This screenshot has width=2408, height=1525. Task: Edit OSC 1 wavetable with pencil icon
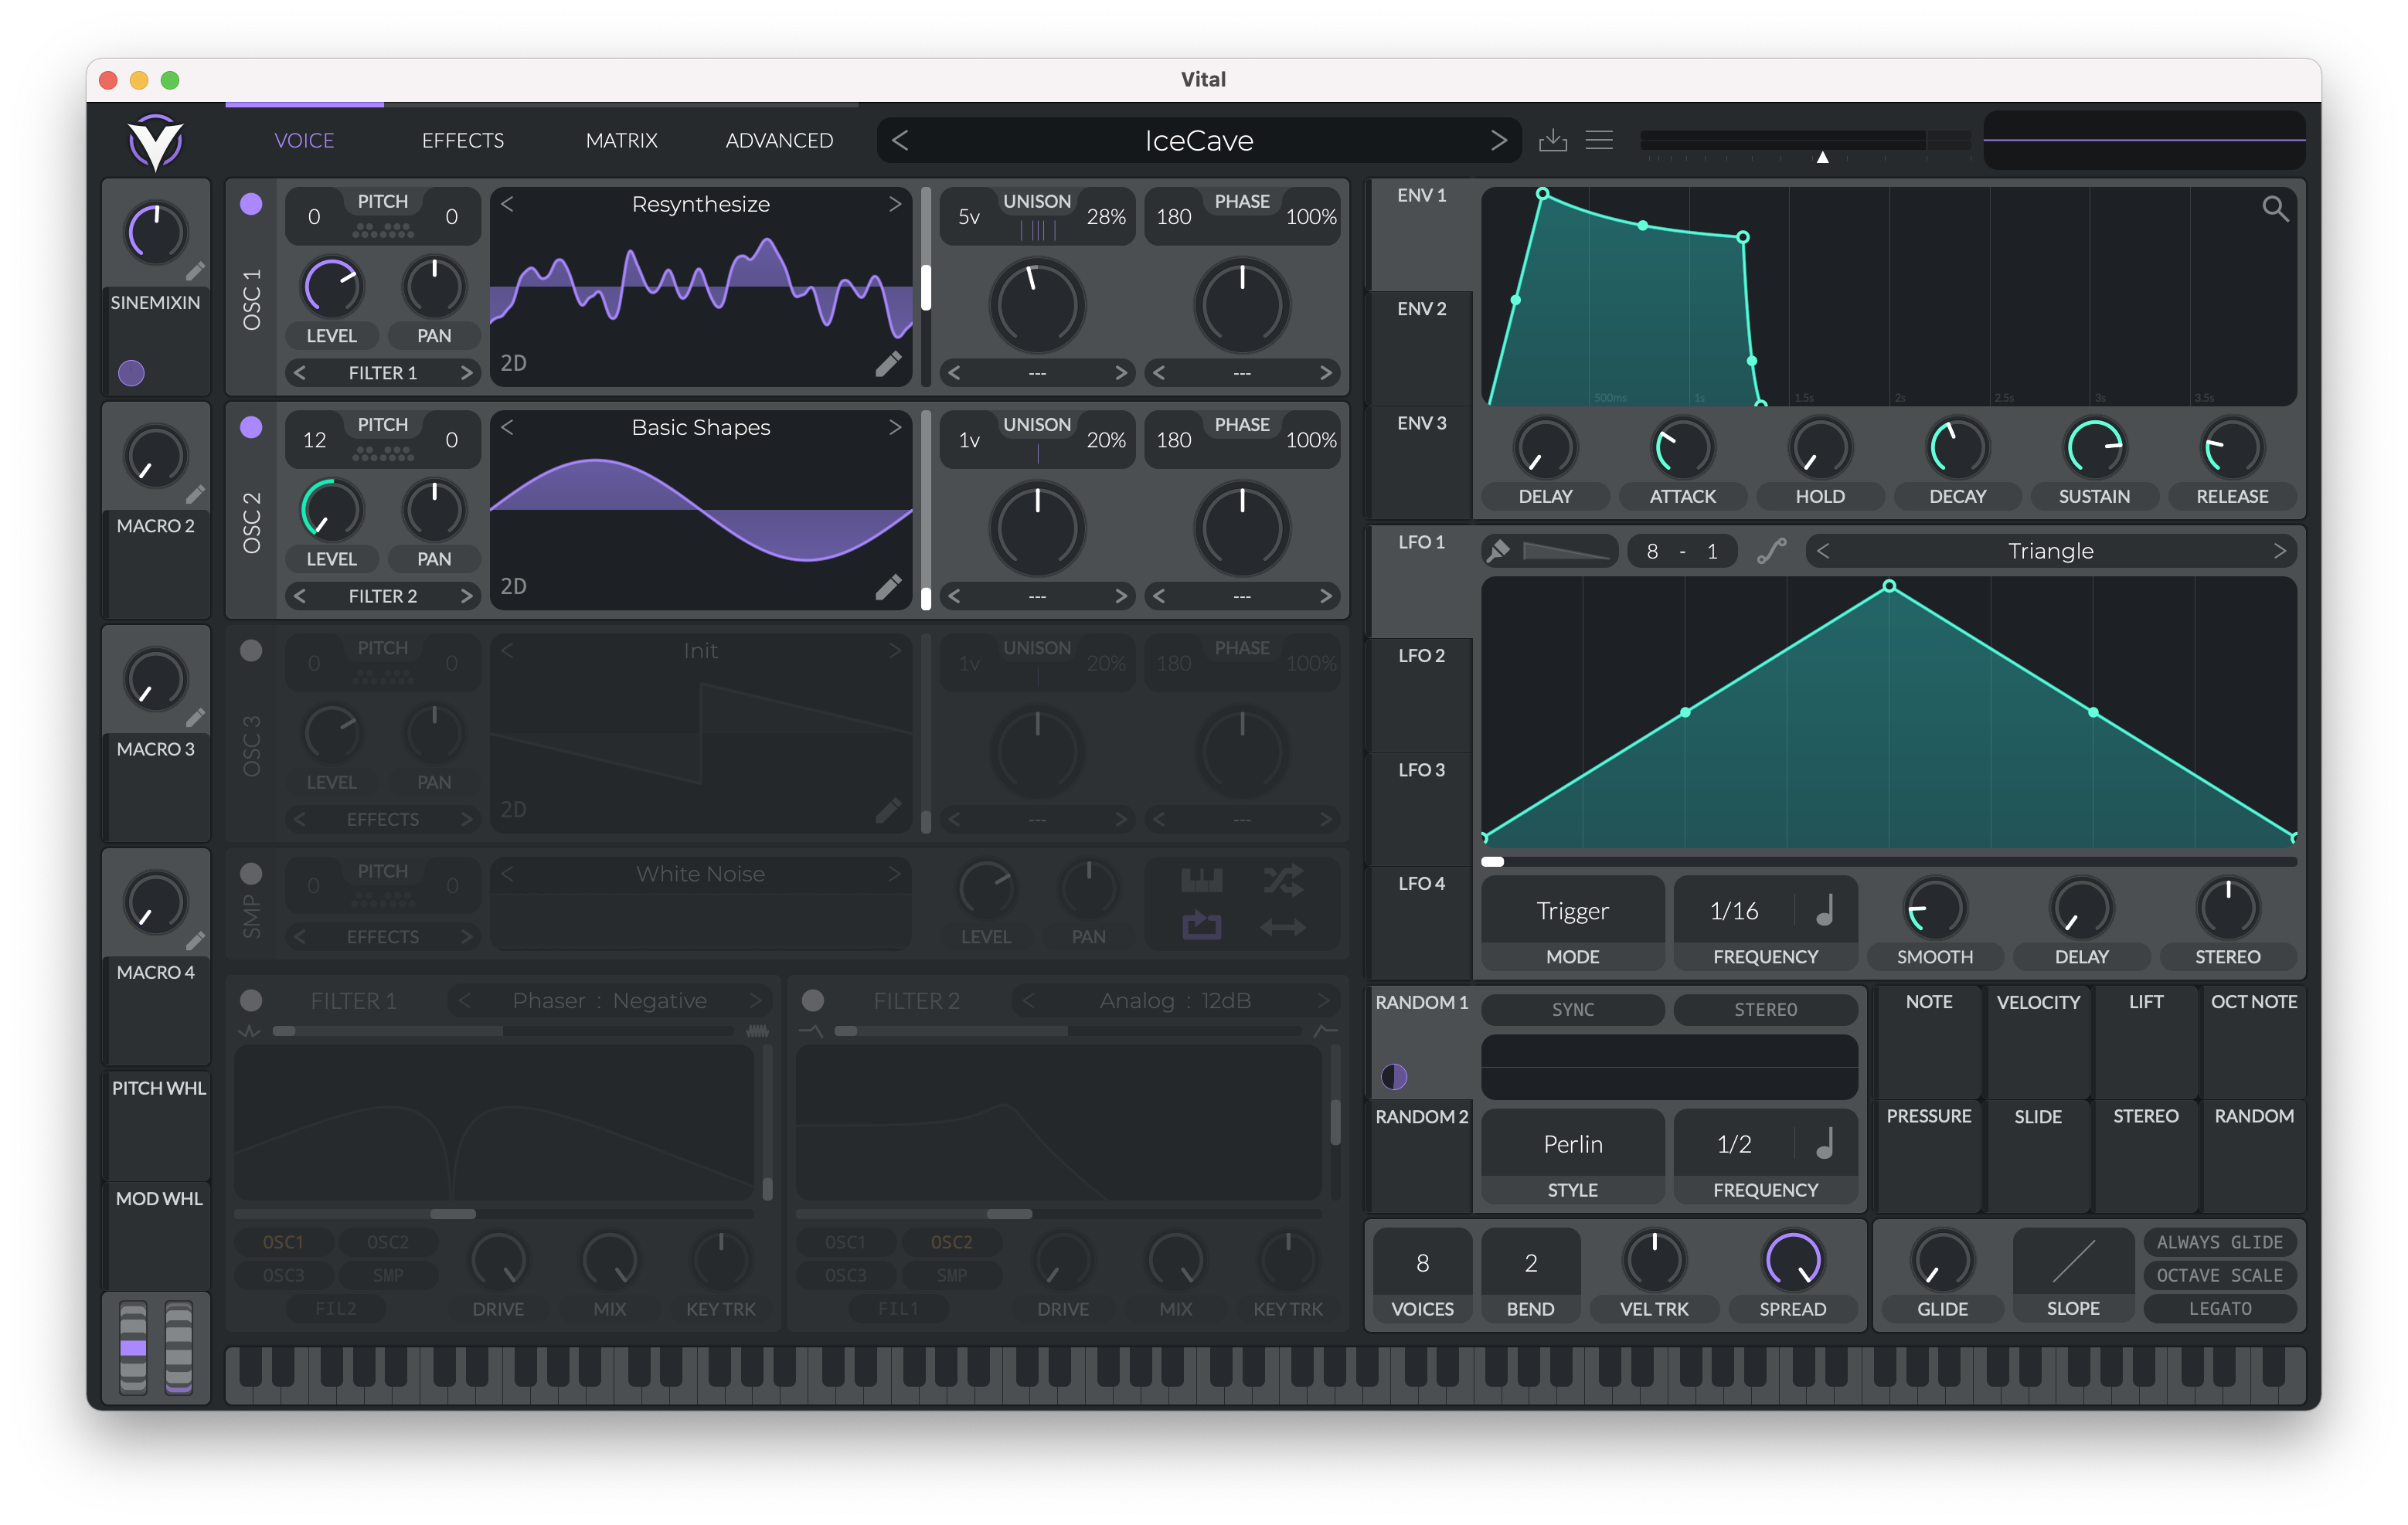pyautogui.click(x=888, y=364)
